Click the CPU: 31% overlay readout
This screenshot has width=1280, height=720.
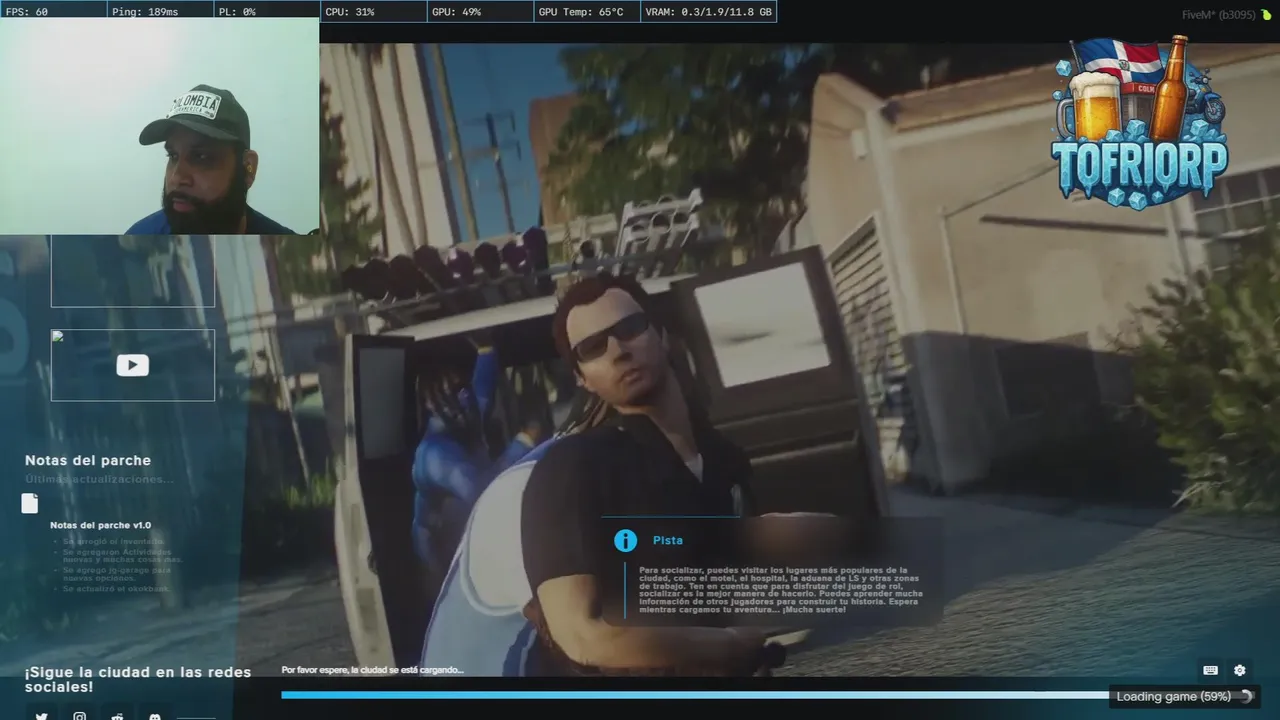coord(373,12)
